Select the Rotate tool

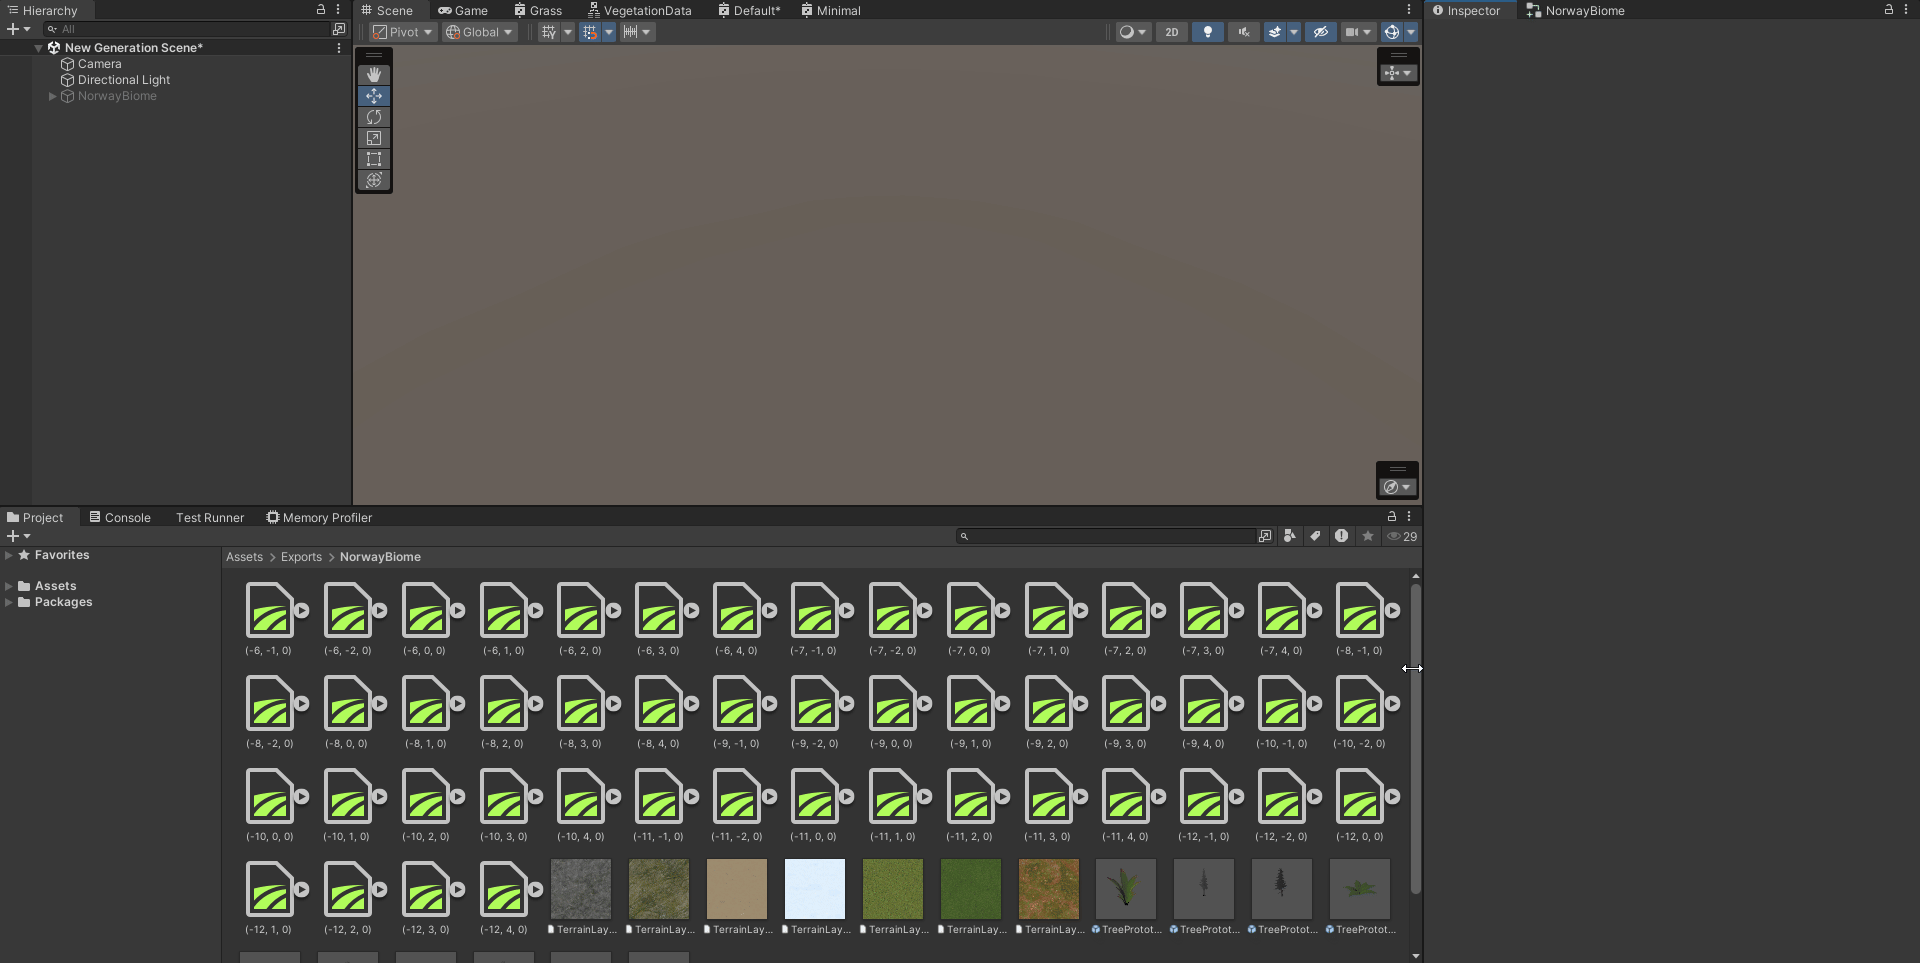click(x=374, y=117)
